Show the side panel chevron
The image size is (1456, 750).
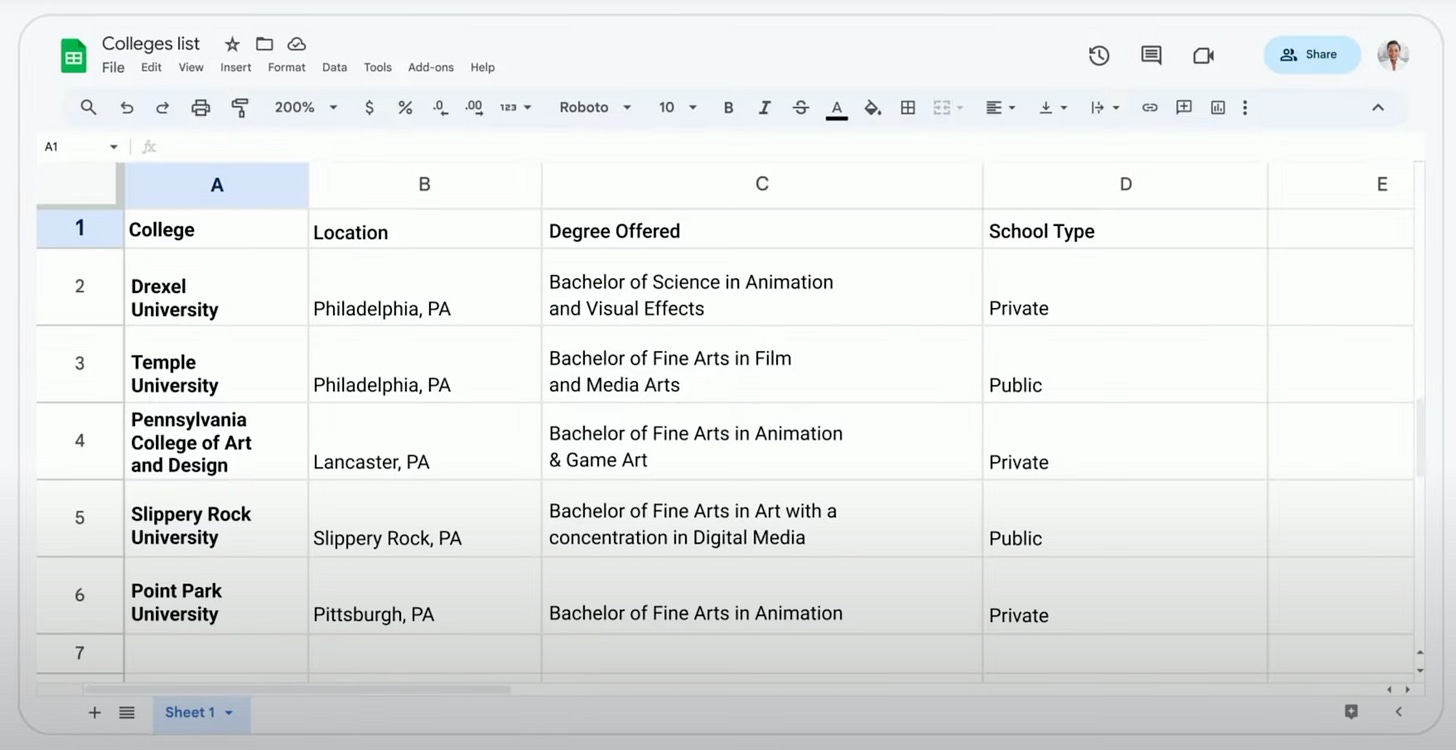[x=1398, y=712]
